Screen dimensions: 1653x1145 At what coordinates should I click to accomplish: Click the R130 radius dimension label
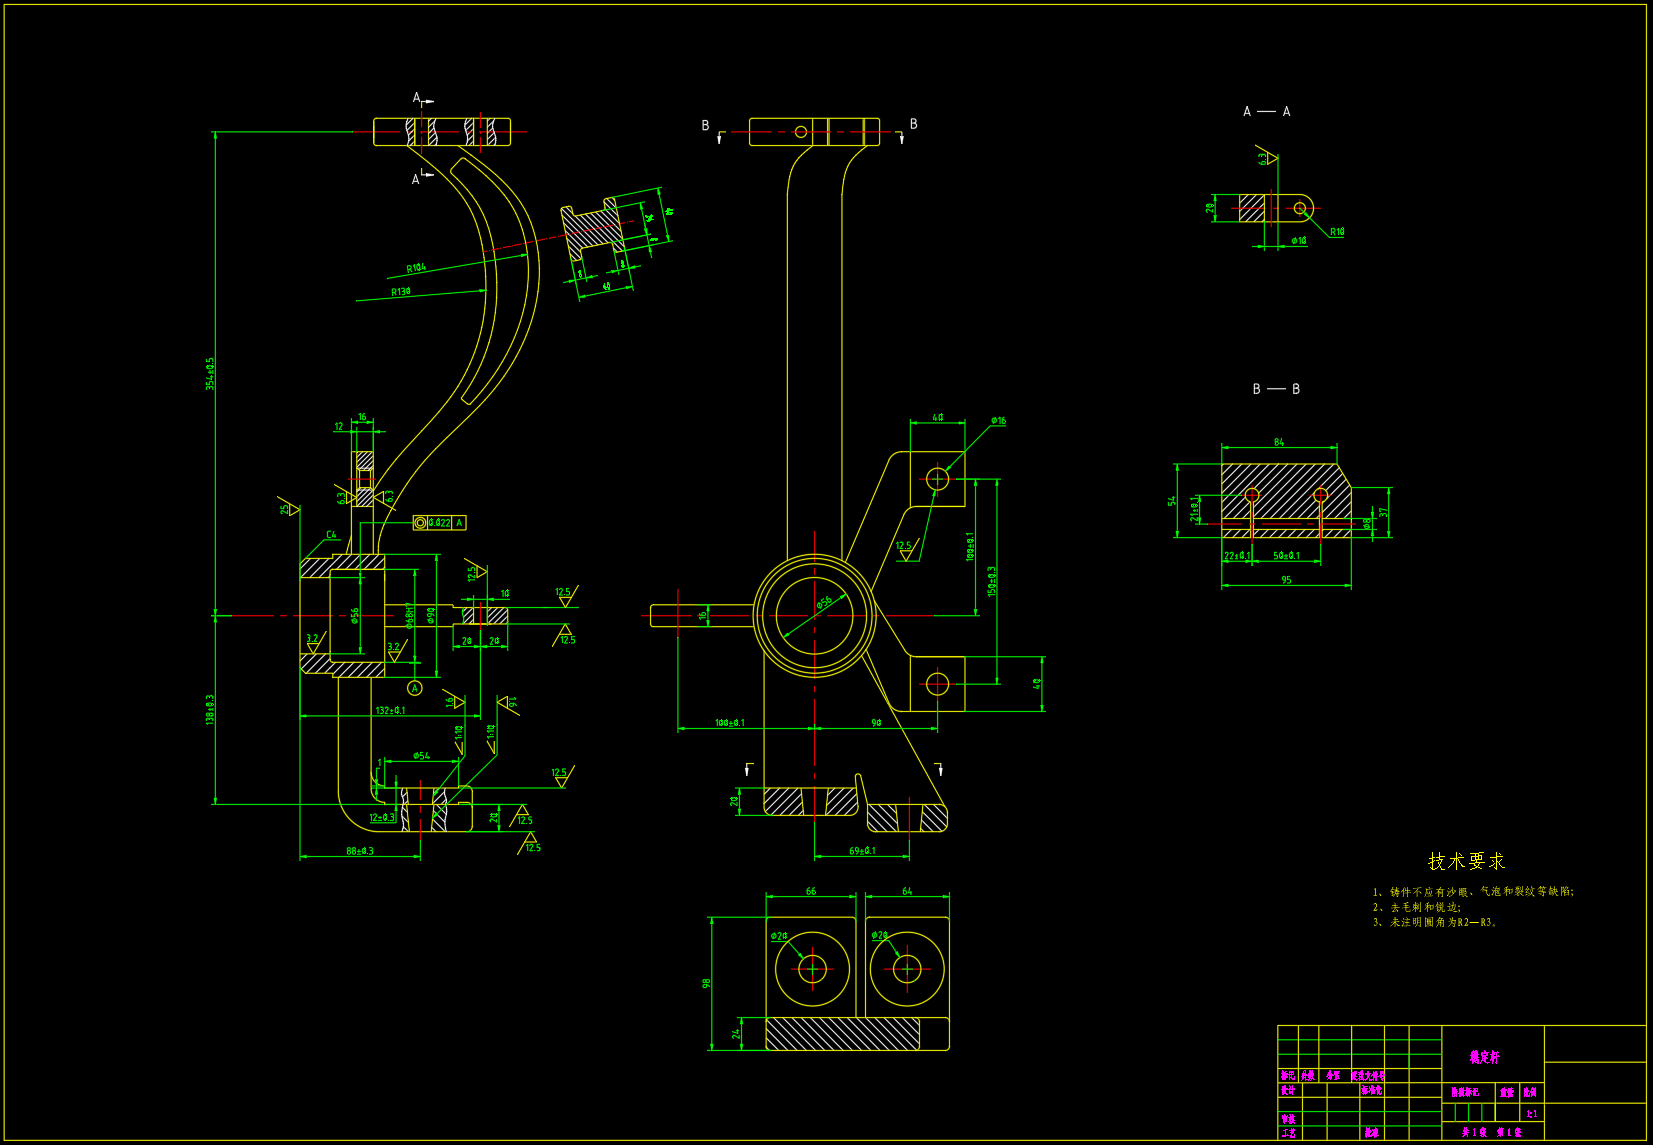coord(400,292)
